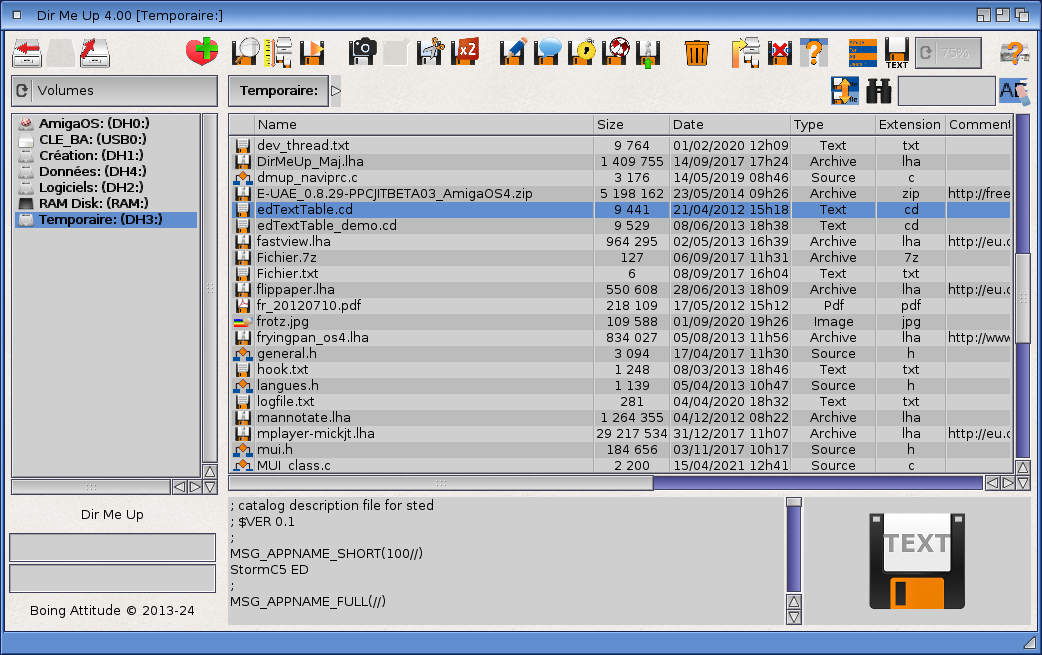Click the TEXT floppy disk toolbar icon
The height and width of the screenshot is (655, 1042).
pyautogui.click(x=897, y=52)
